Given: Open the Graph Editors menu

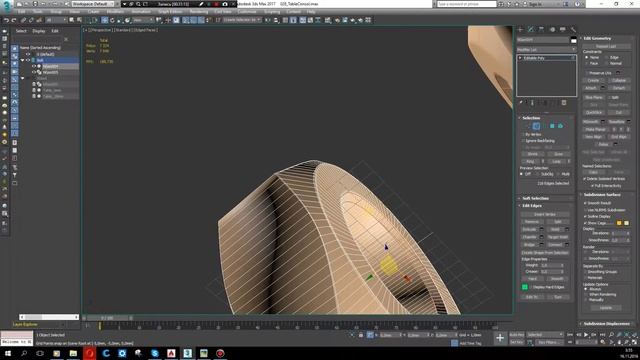Looking at the screenshot, I should point(170,12).
